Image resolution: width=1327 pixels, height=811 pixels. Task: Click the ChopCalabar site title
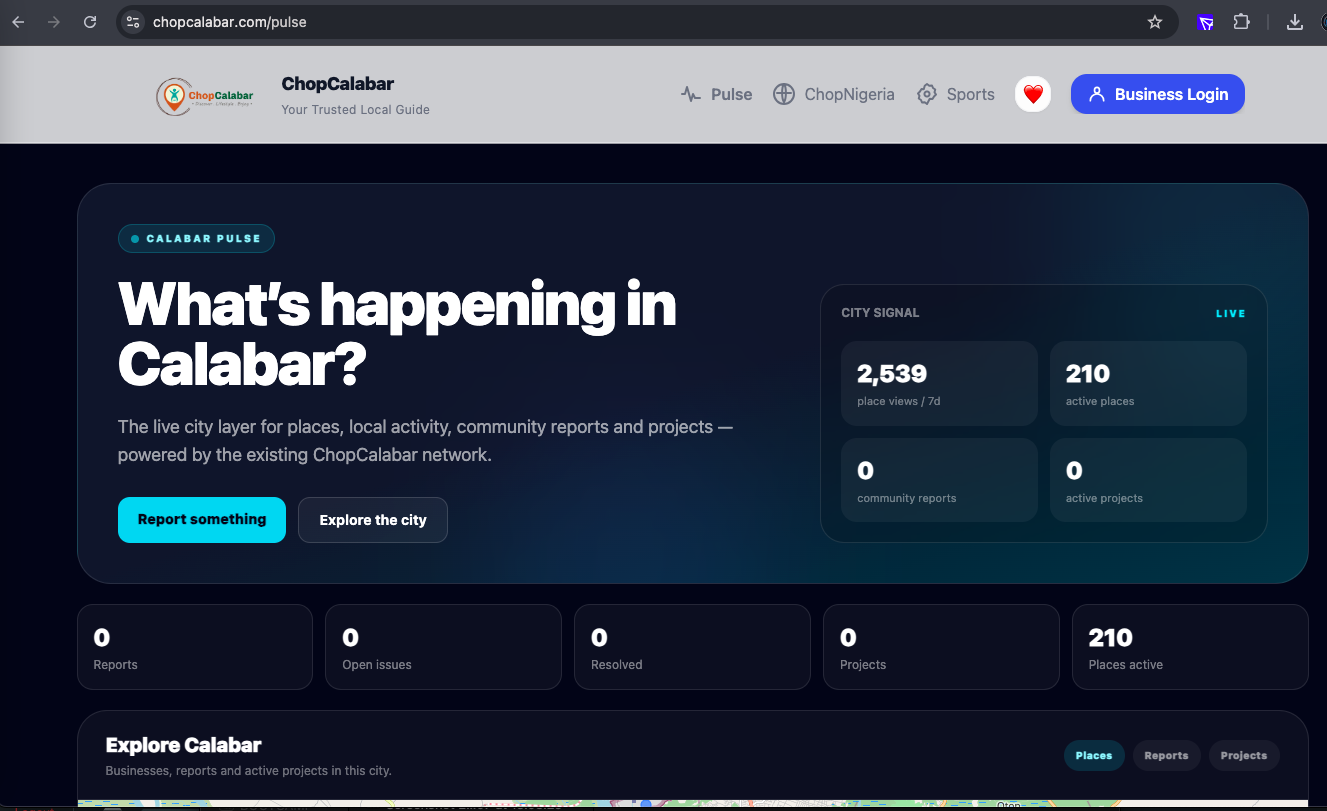click(338, 84)
